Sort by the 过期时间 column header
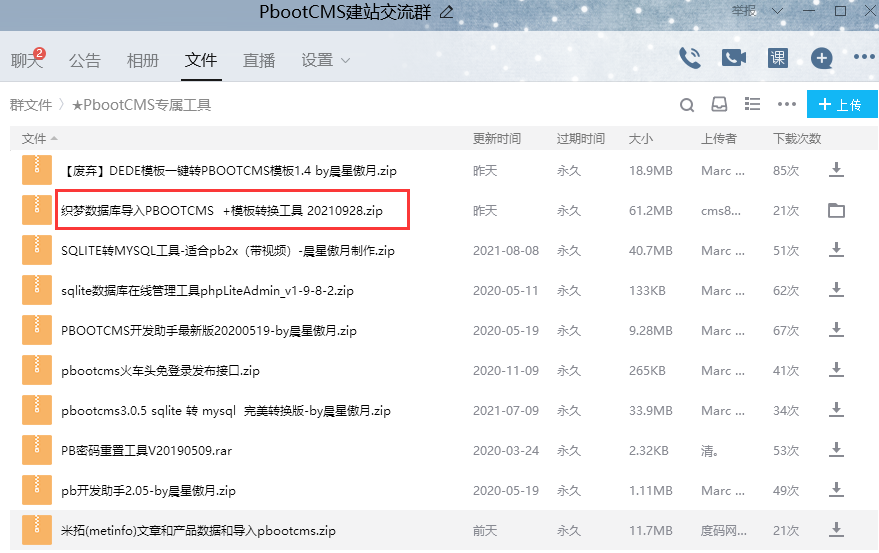Viewport: 879px width, 553px height. click(x=581, y=139)
